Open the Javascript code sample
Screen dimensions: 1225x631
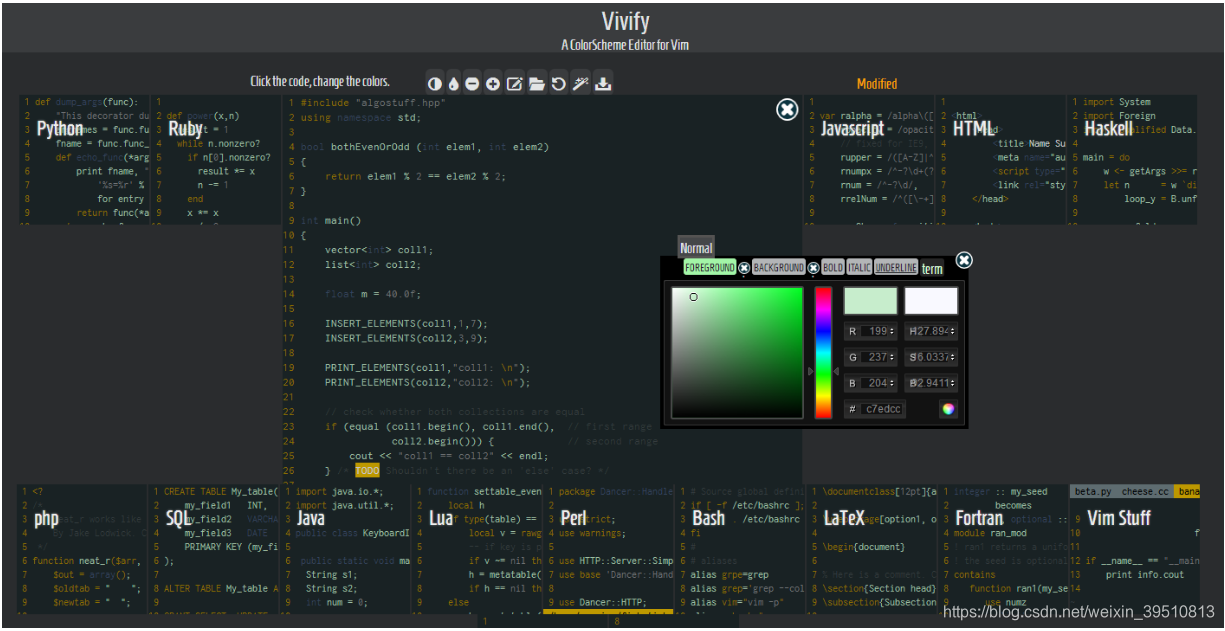(853, 129)
